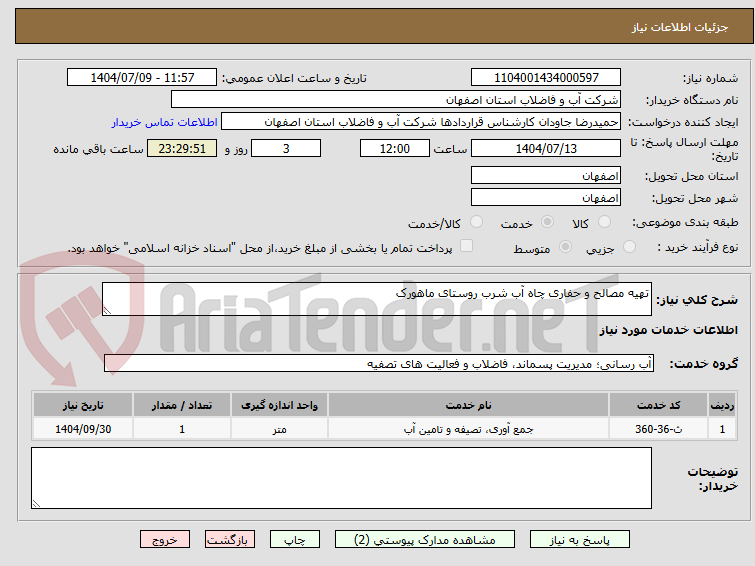Click the استان محل تحویل field

coord(546,175)
